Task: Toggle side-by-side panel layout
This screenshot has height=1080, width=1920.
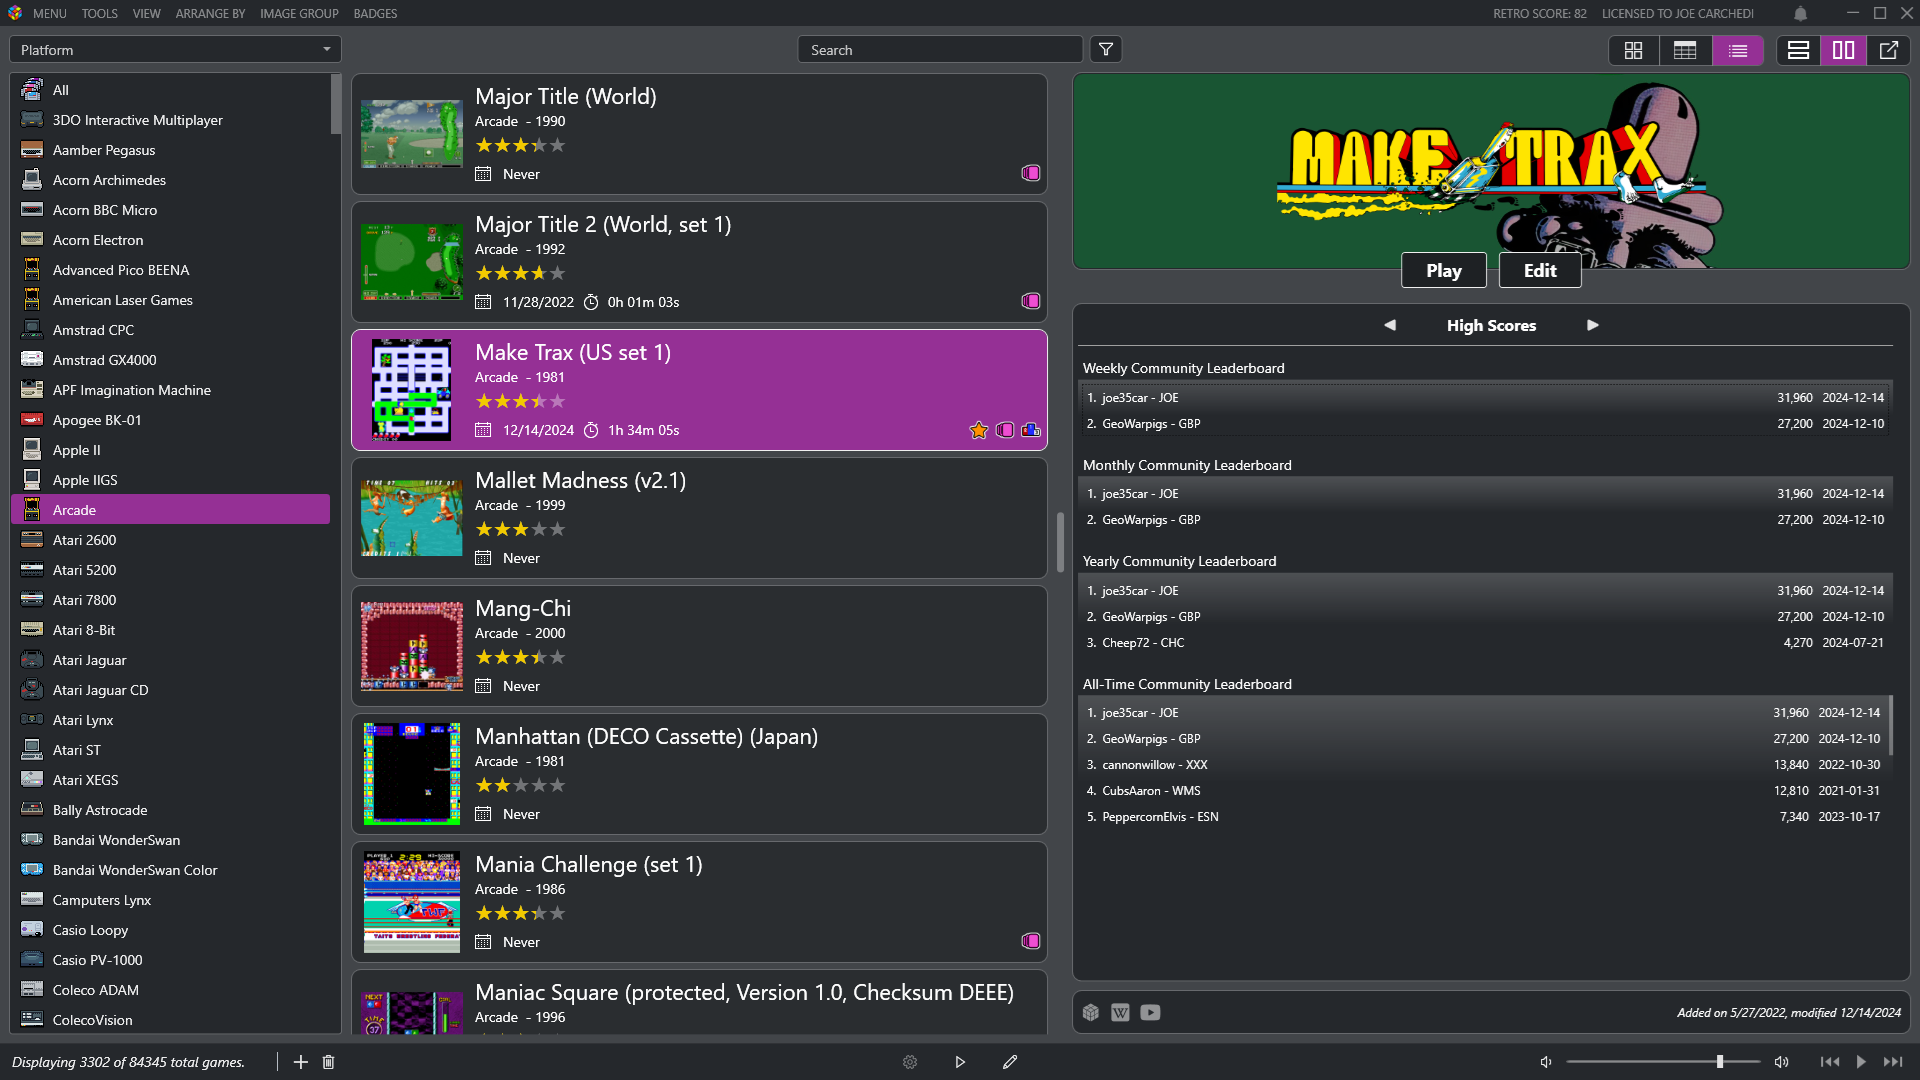Action: [x=1844, y=50]
